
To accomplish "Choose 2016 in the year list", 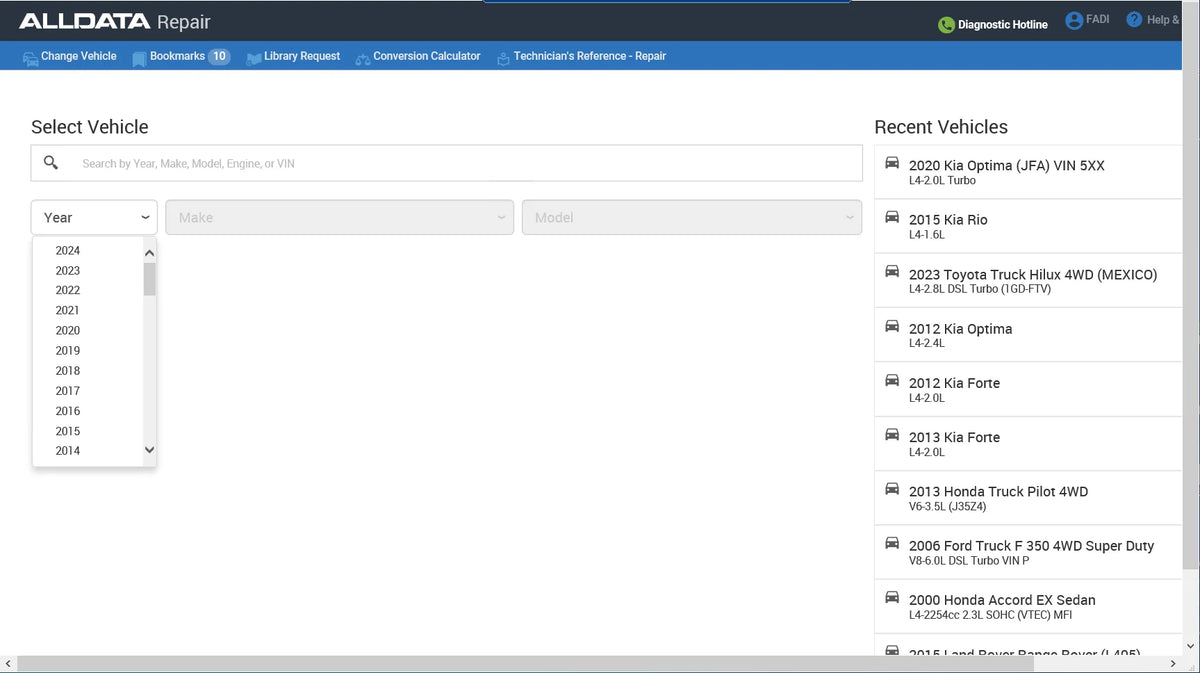I will pyautogui.click(x=68, y=411).
